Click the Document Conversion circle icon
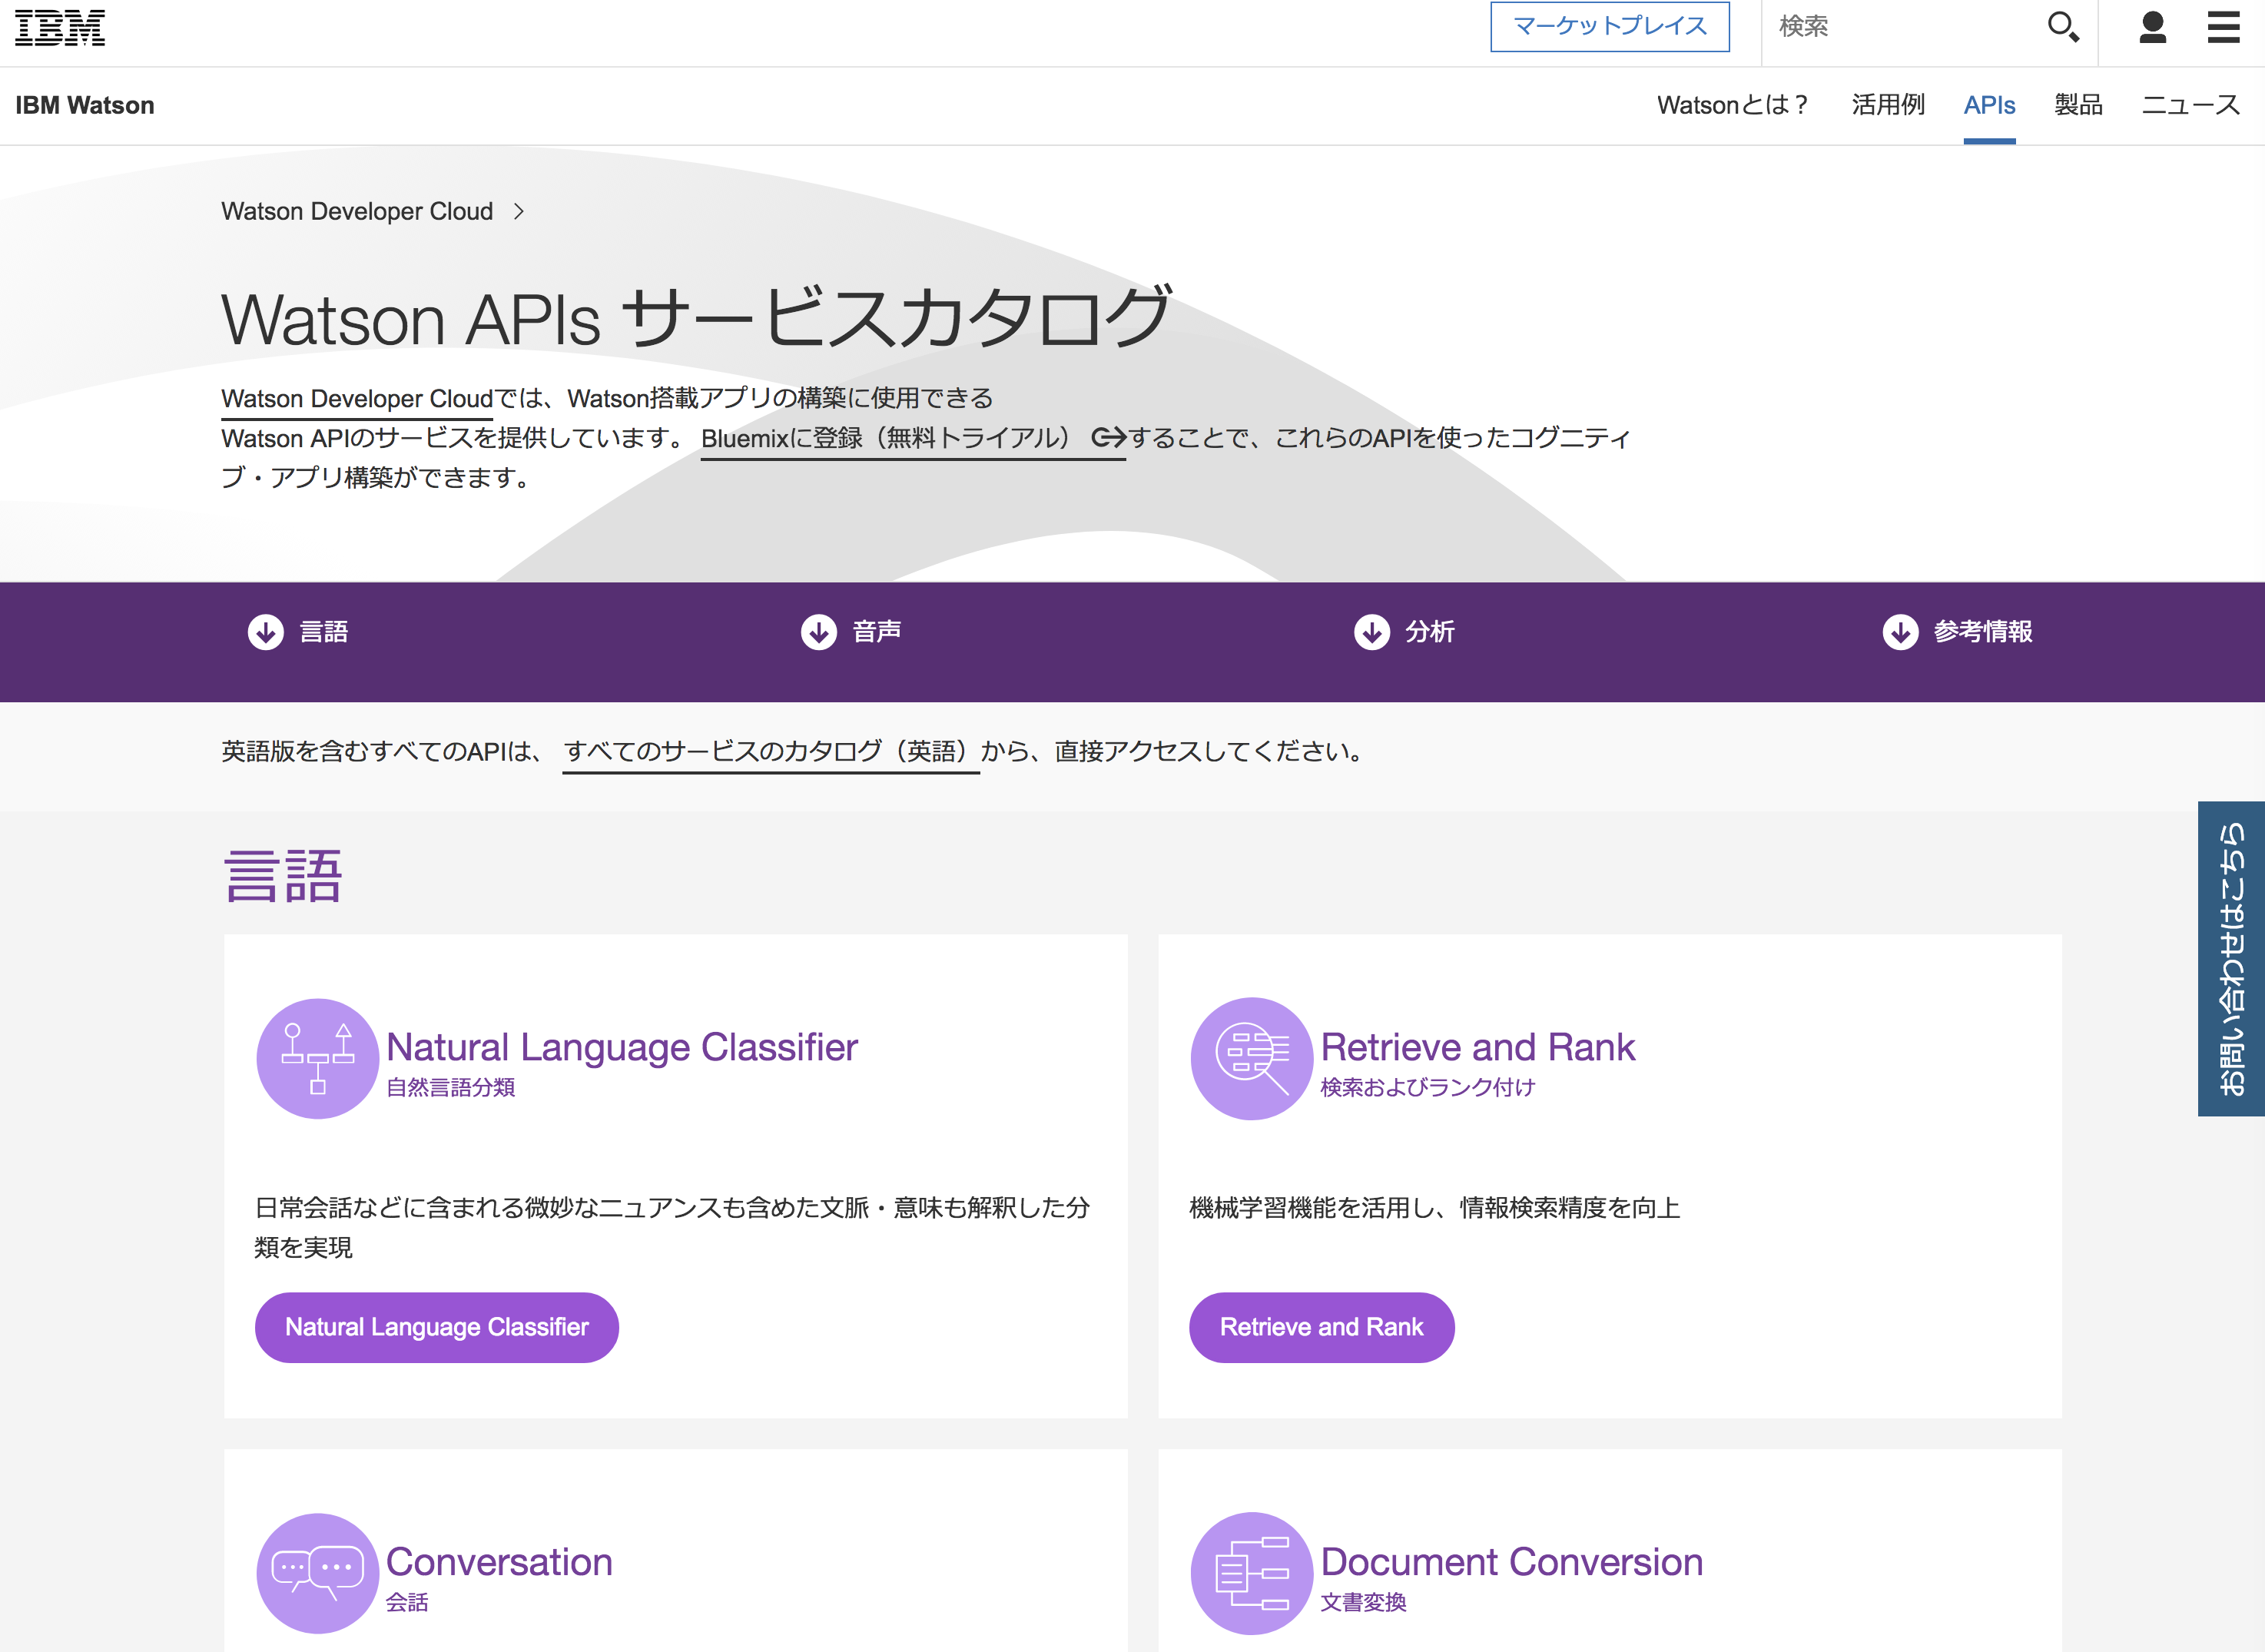Viewport: 2265px width, 1652px height. (1251, 1572)
